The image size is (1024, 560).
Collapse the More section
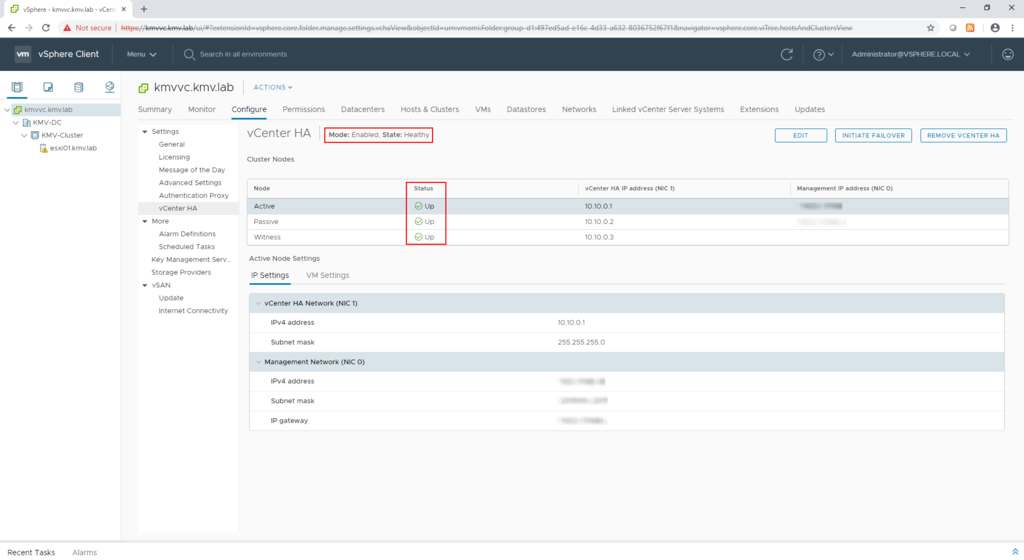click(145, 221)
